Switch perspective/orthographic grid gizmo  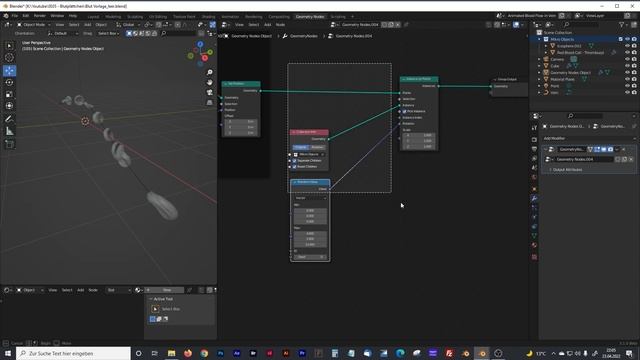pos(209,103)
